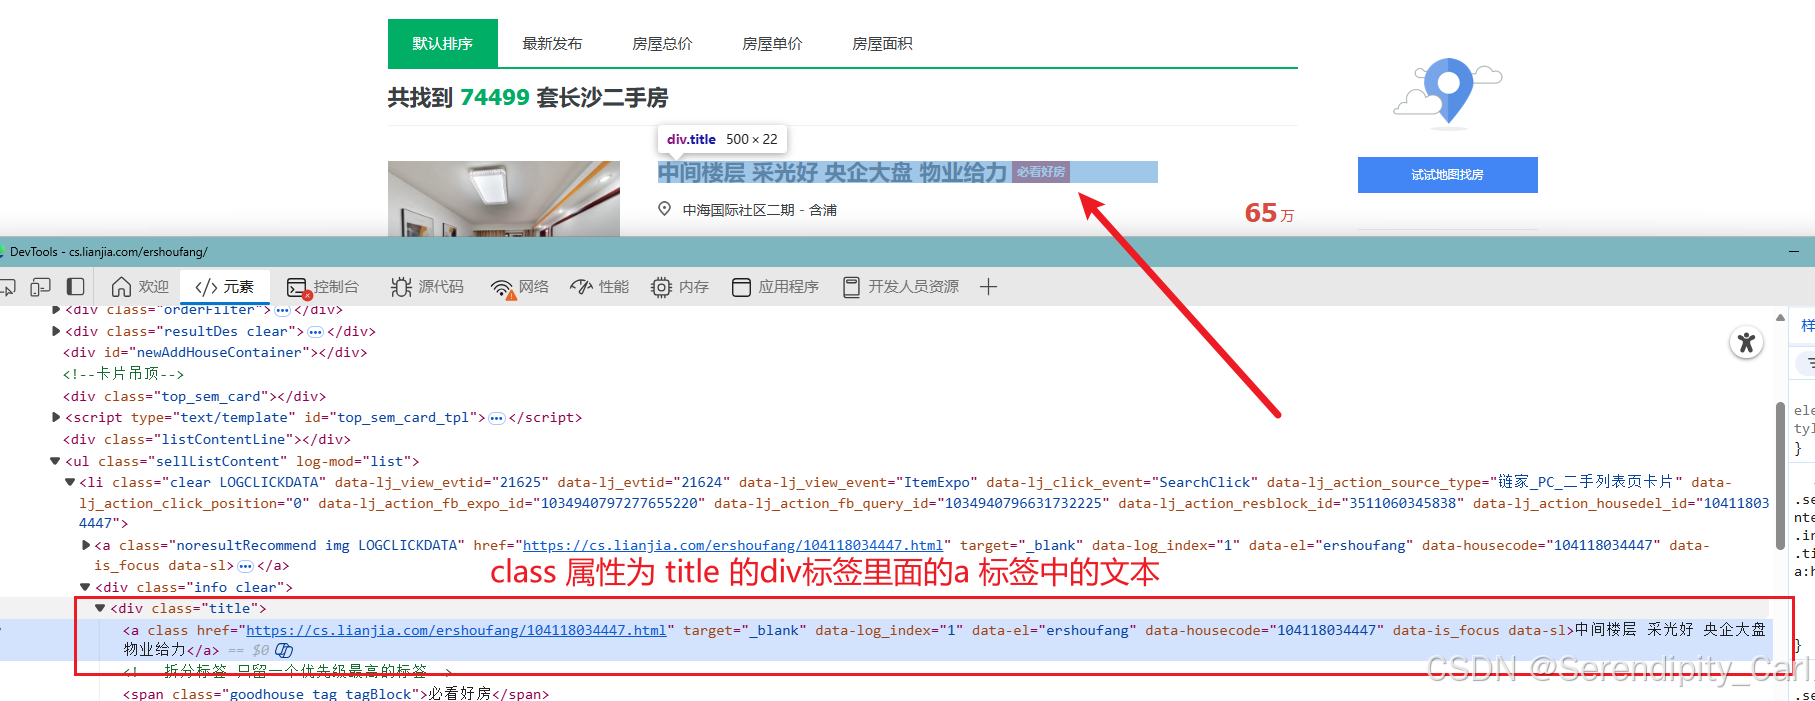This screenshot has height=701, width=1815.
Task: Toggle device emulation icon in DevTools toolbar
Action: coord(41,287)
